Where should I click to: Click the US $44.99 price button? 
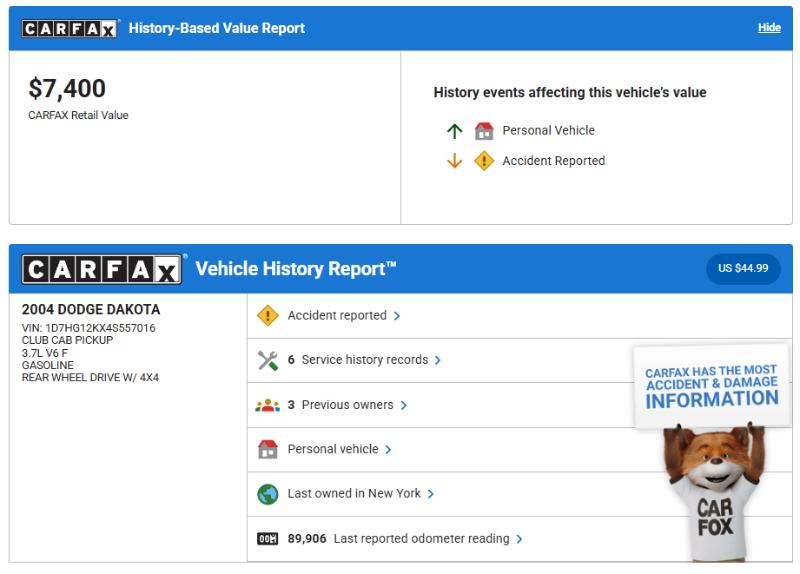(743, 268)
